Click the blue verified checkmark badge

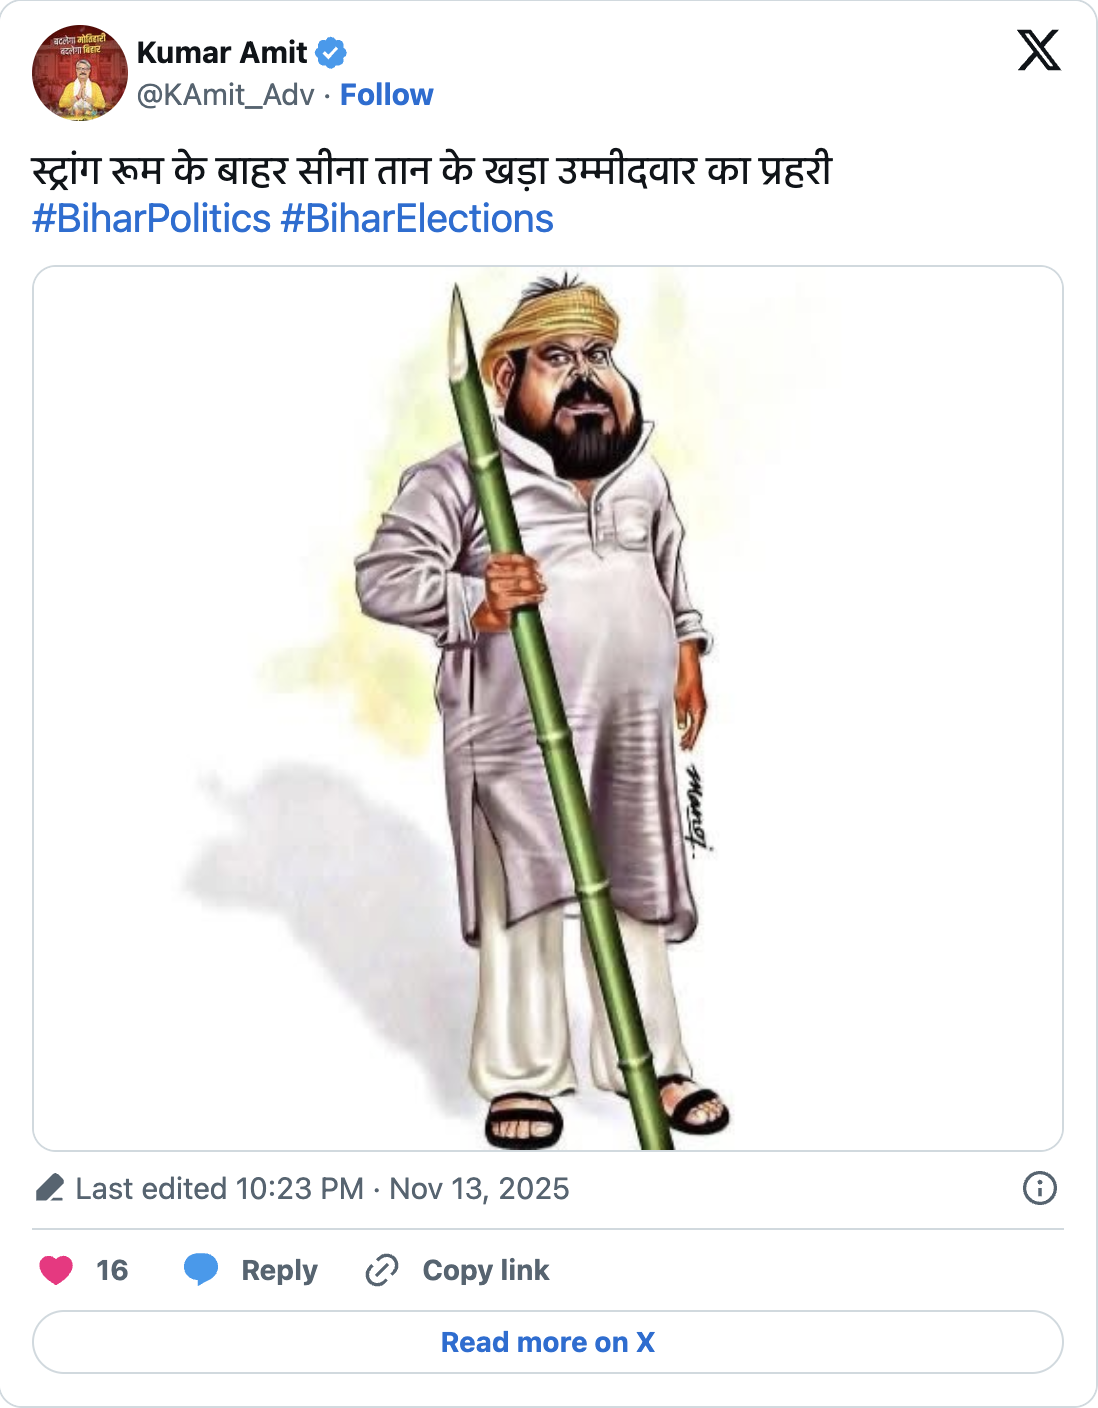(331, 54)
